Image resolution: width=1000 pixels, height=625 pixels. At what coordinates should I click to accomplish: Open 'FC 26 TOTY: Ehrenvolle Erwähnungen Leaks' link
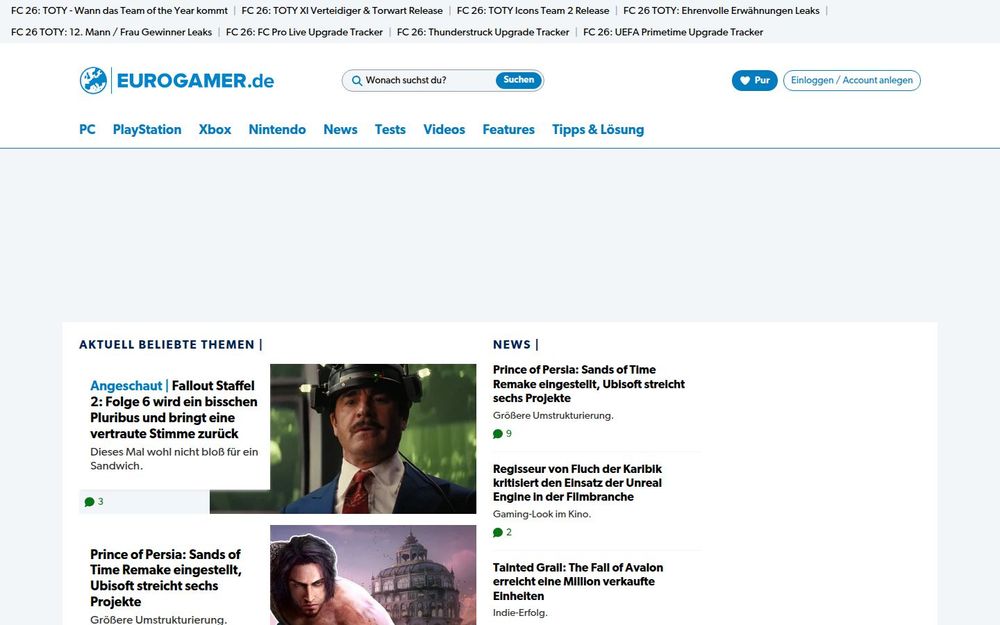(721, 11)
